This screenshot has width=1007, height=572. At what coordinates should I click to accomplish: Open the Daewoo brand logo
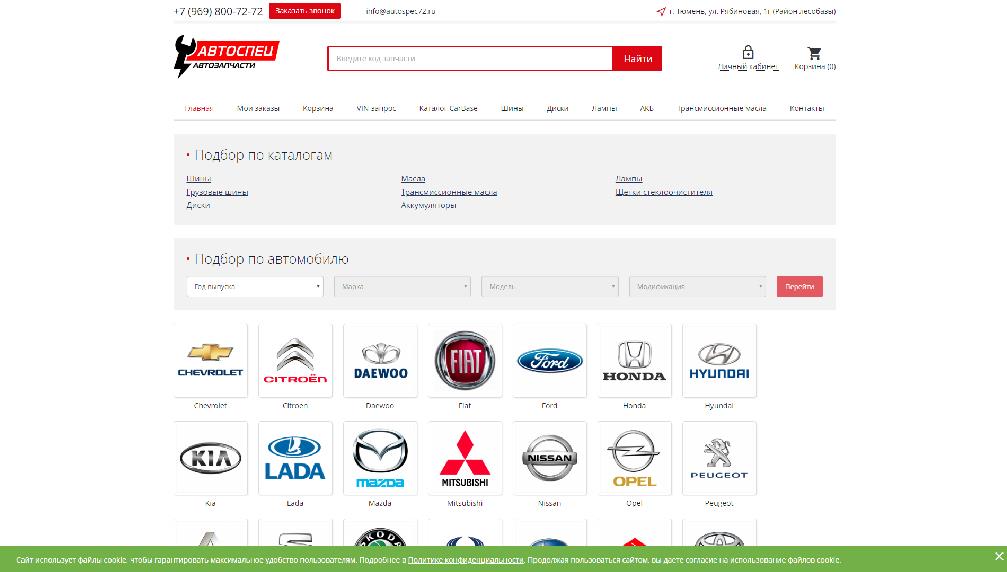(380, 361)
